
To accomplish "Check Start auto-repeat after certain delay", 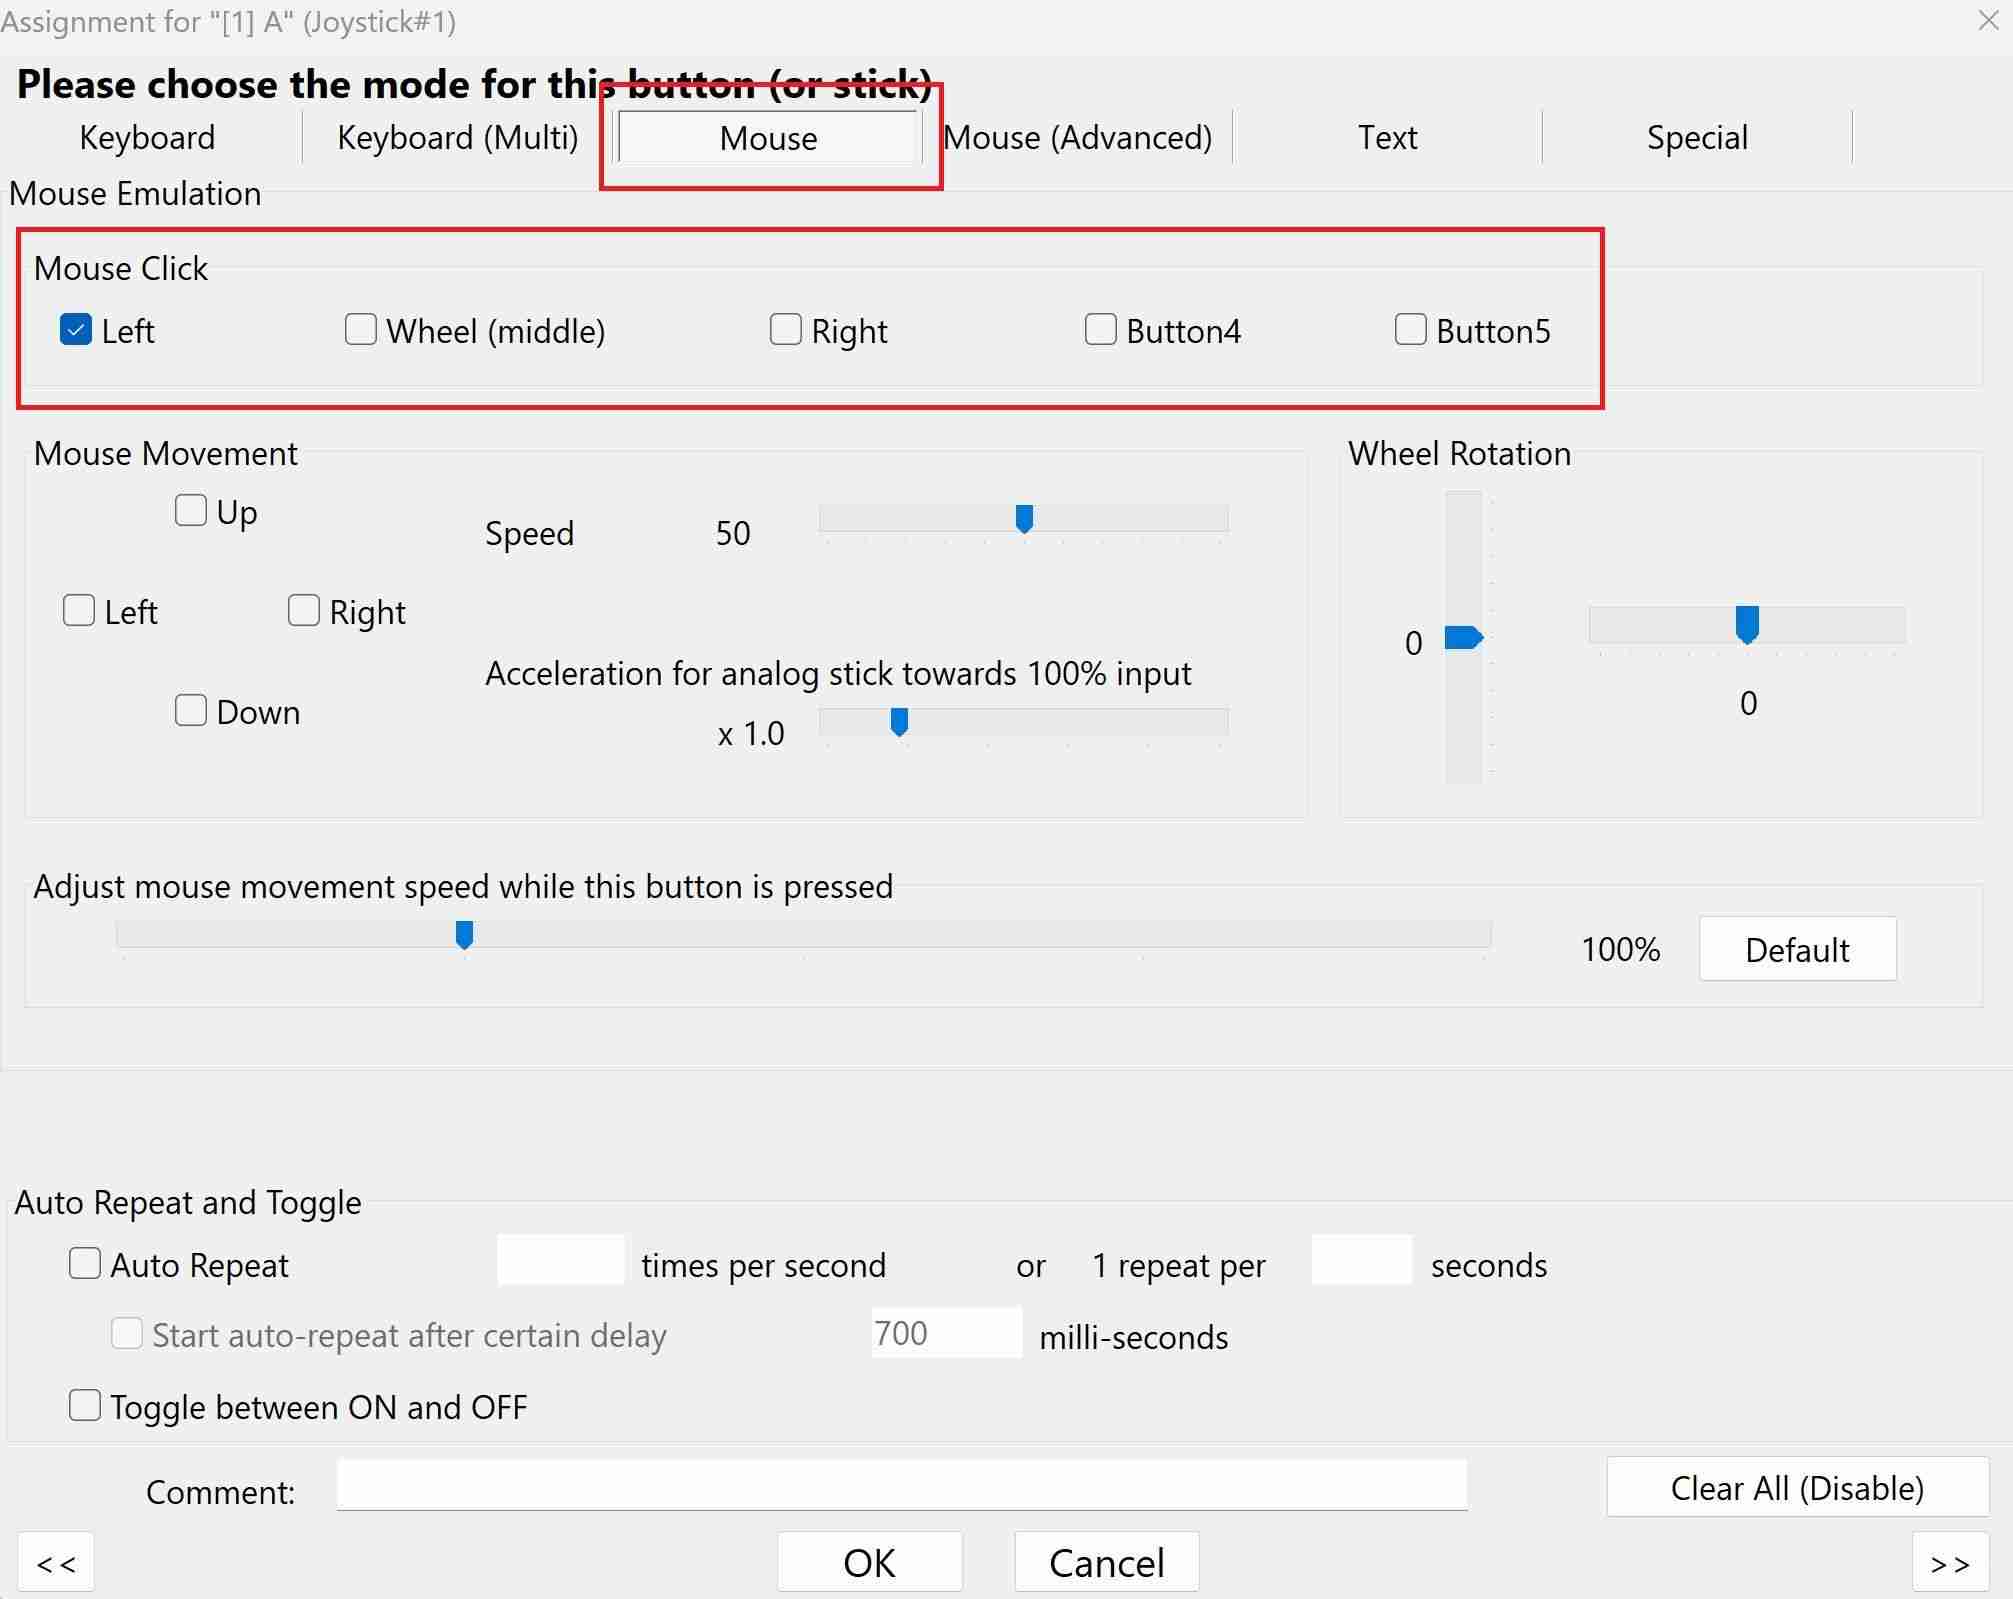I will coord(126,1333).
